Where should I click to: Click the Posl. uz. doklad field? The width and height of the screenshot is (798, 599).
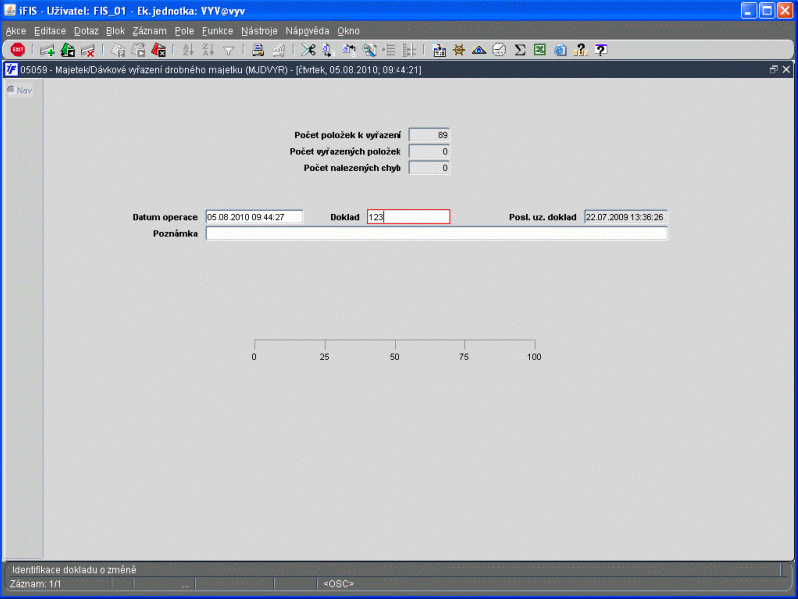coord(625,217)
